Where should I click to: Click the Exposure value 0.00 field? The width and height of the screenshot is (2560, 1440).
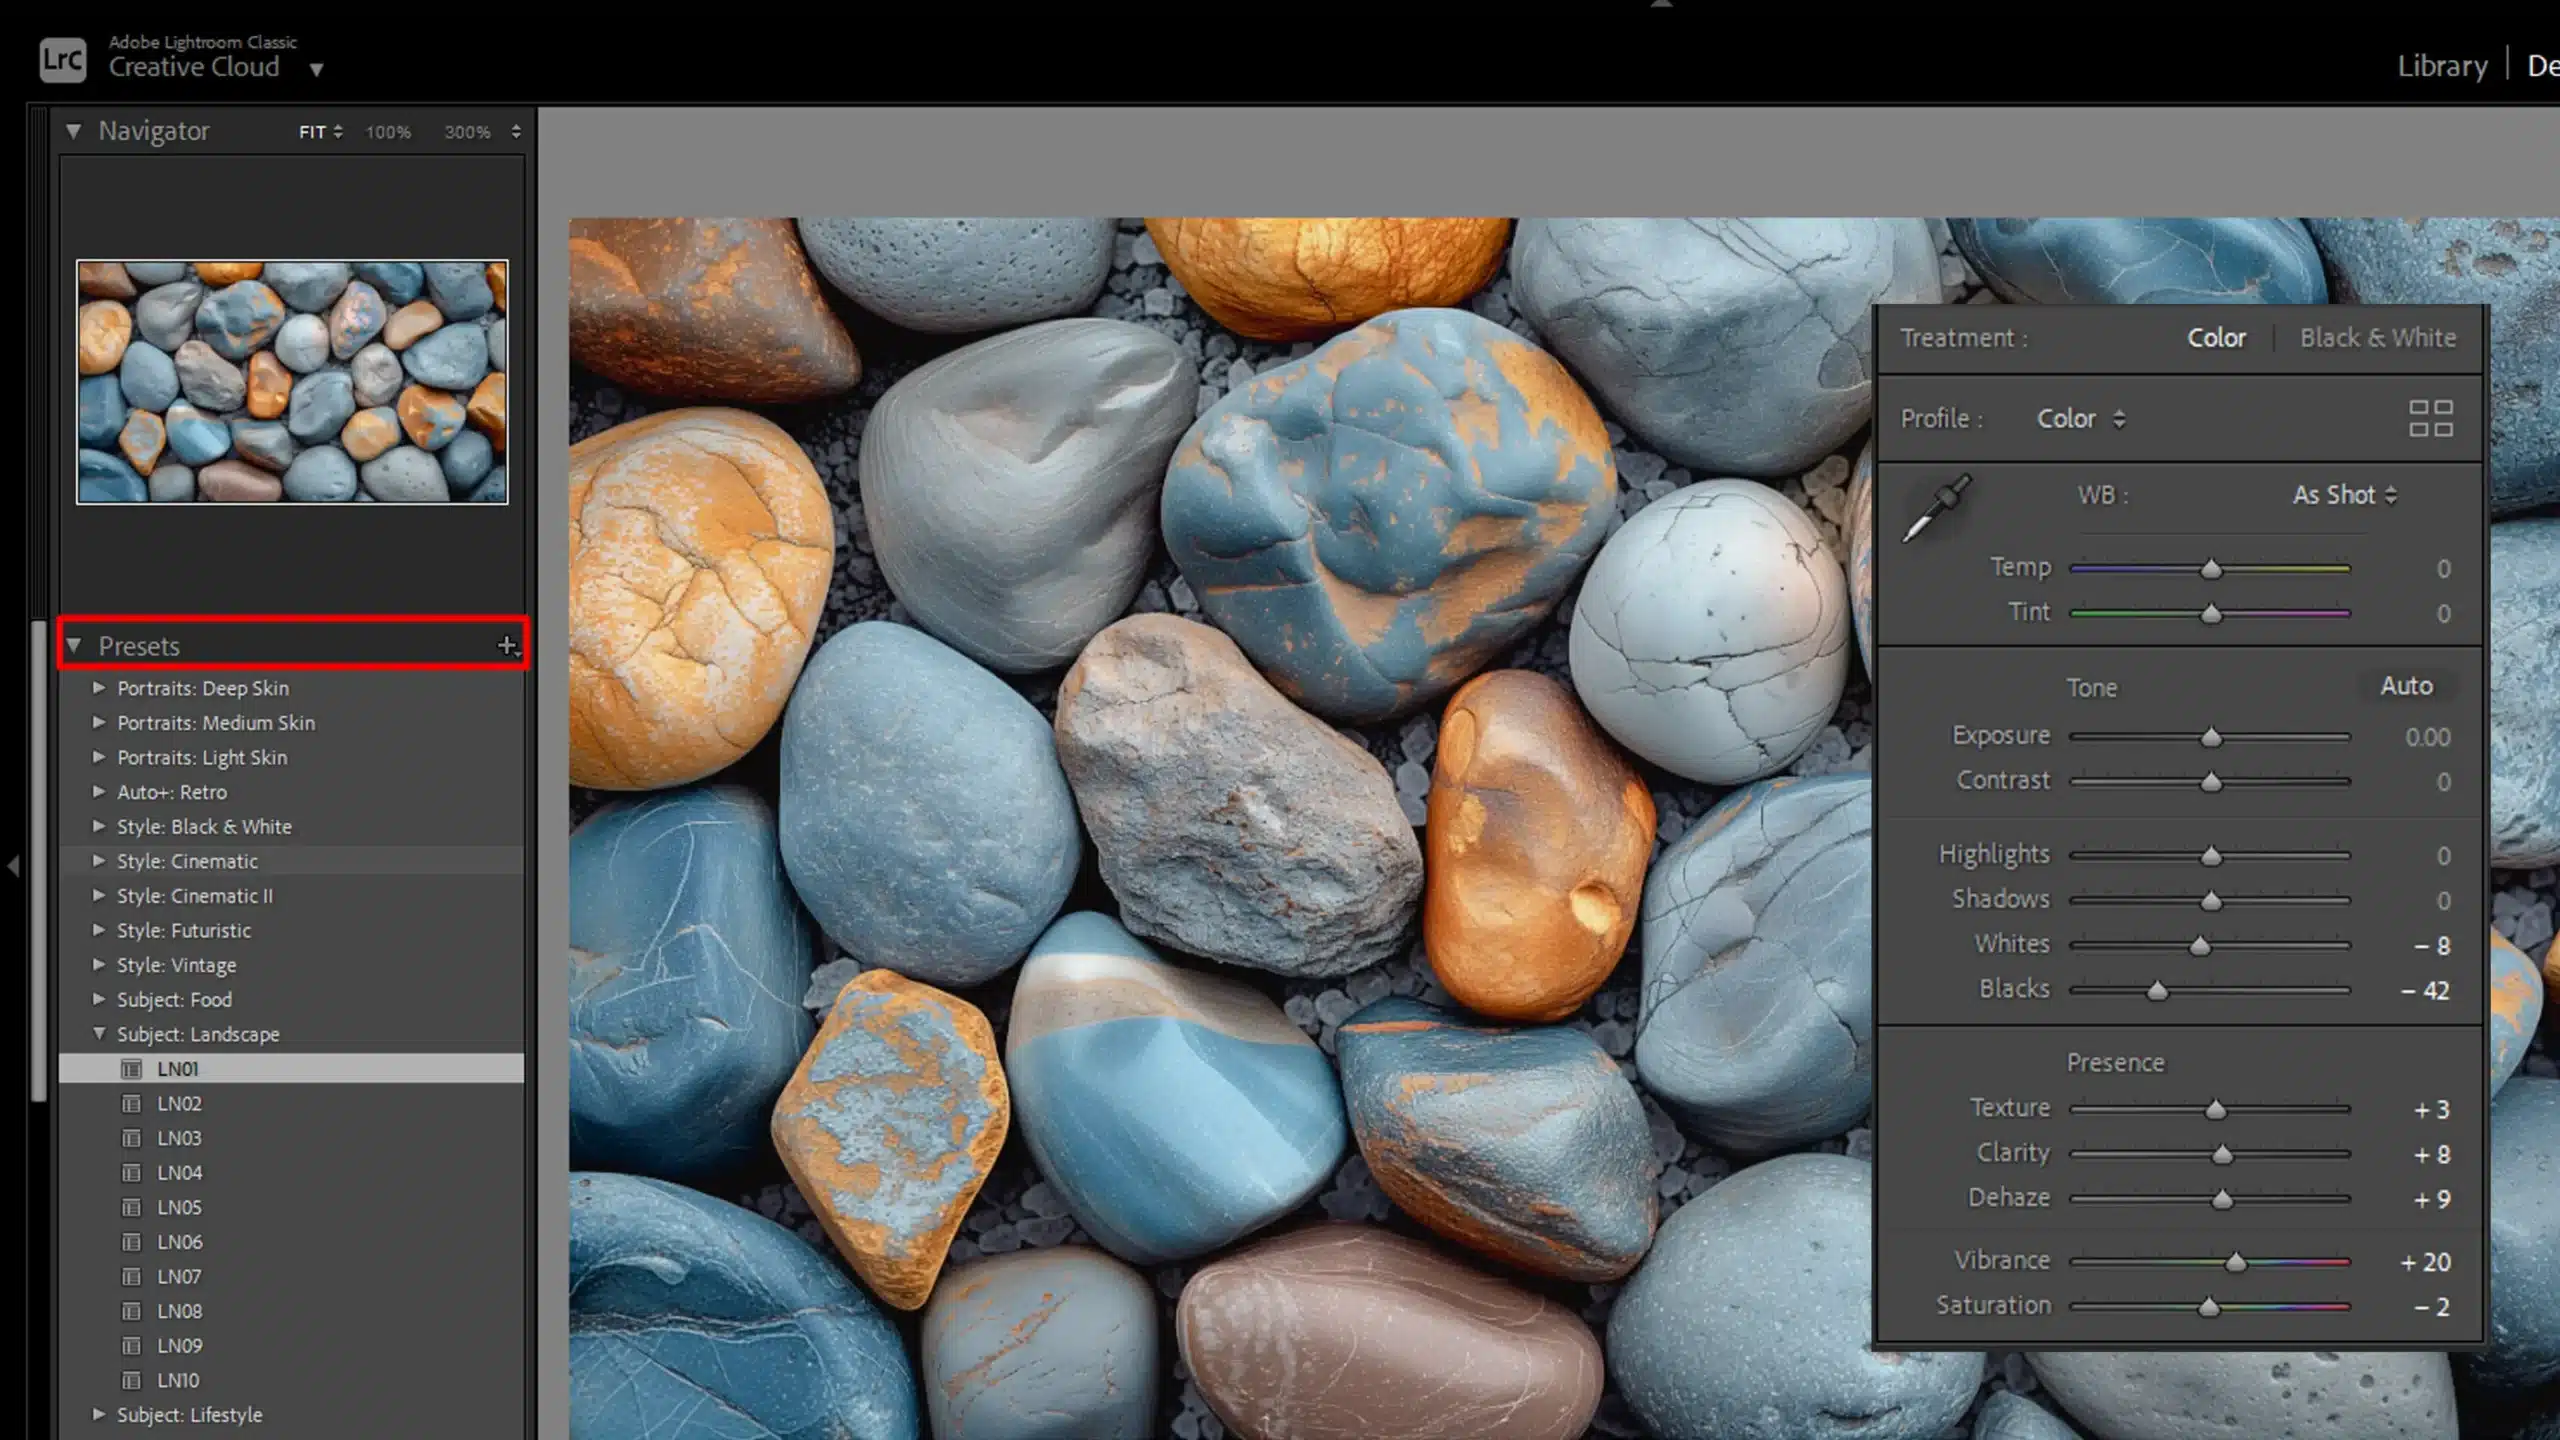[x=2427, y=737]
